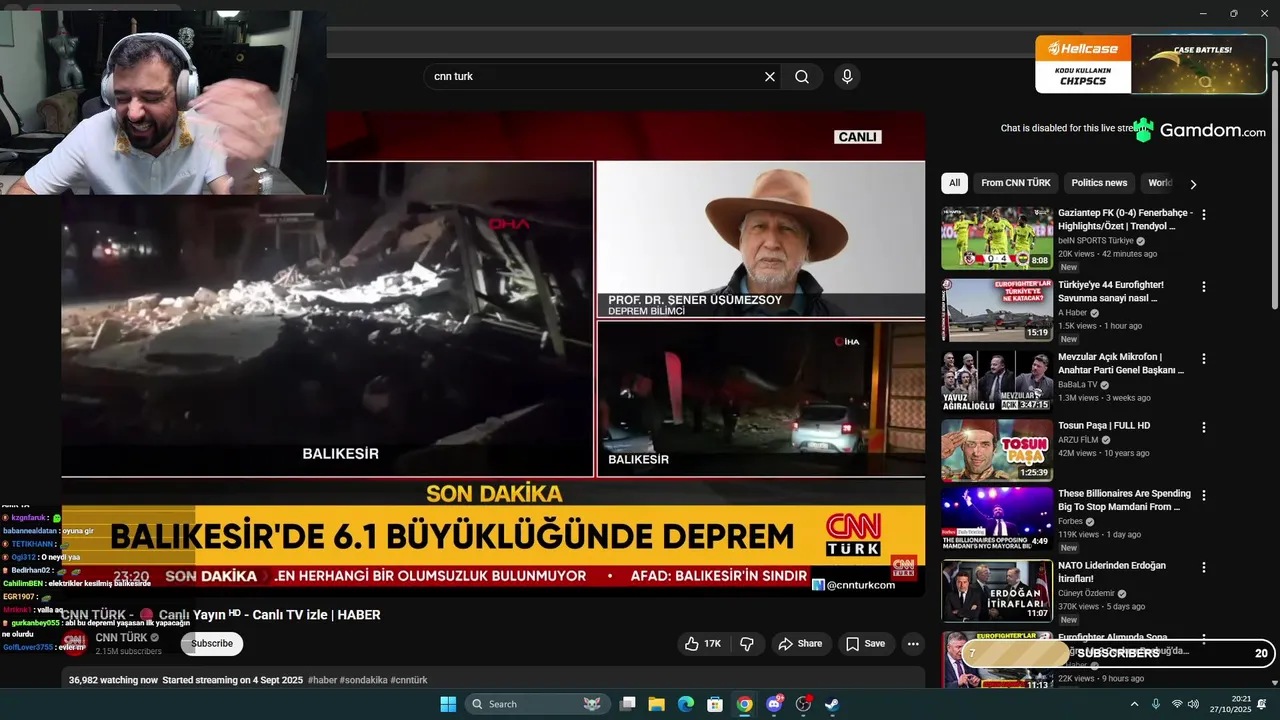Open the 'NATO Liderinden Erdoğan İtirafları' thumbnail

pyautogui.click(x=996, y=591)
